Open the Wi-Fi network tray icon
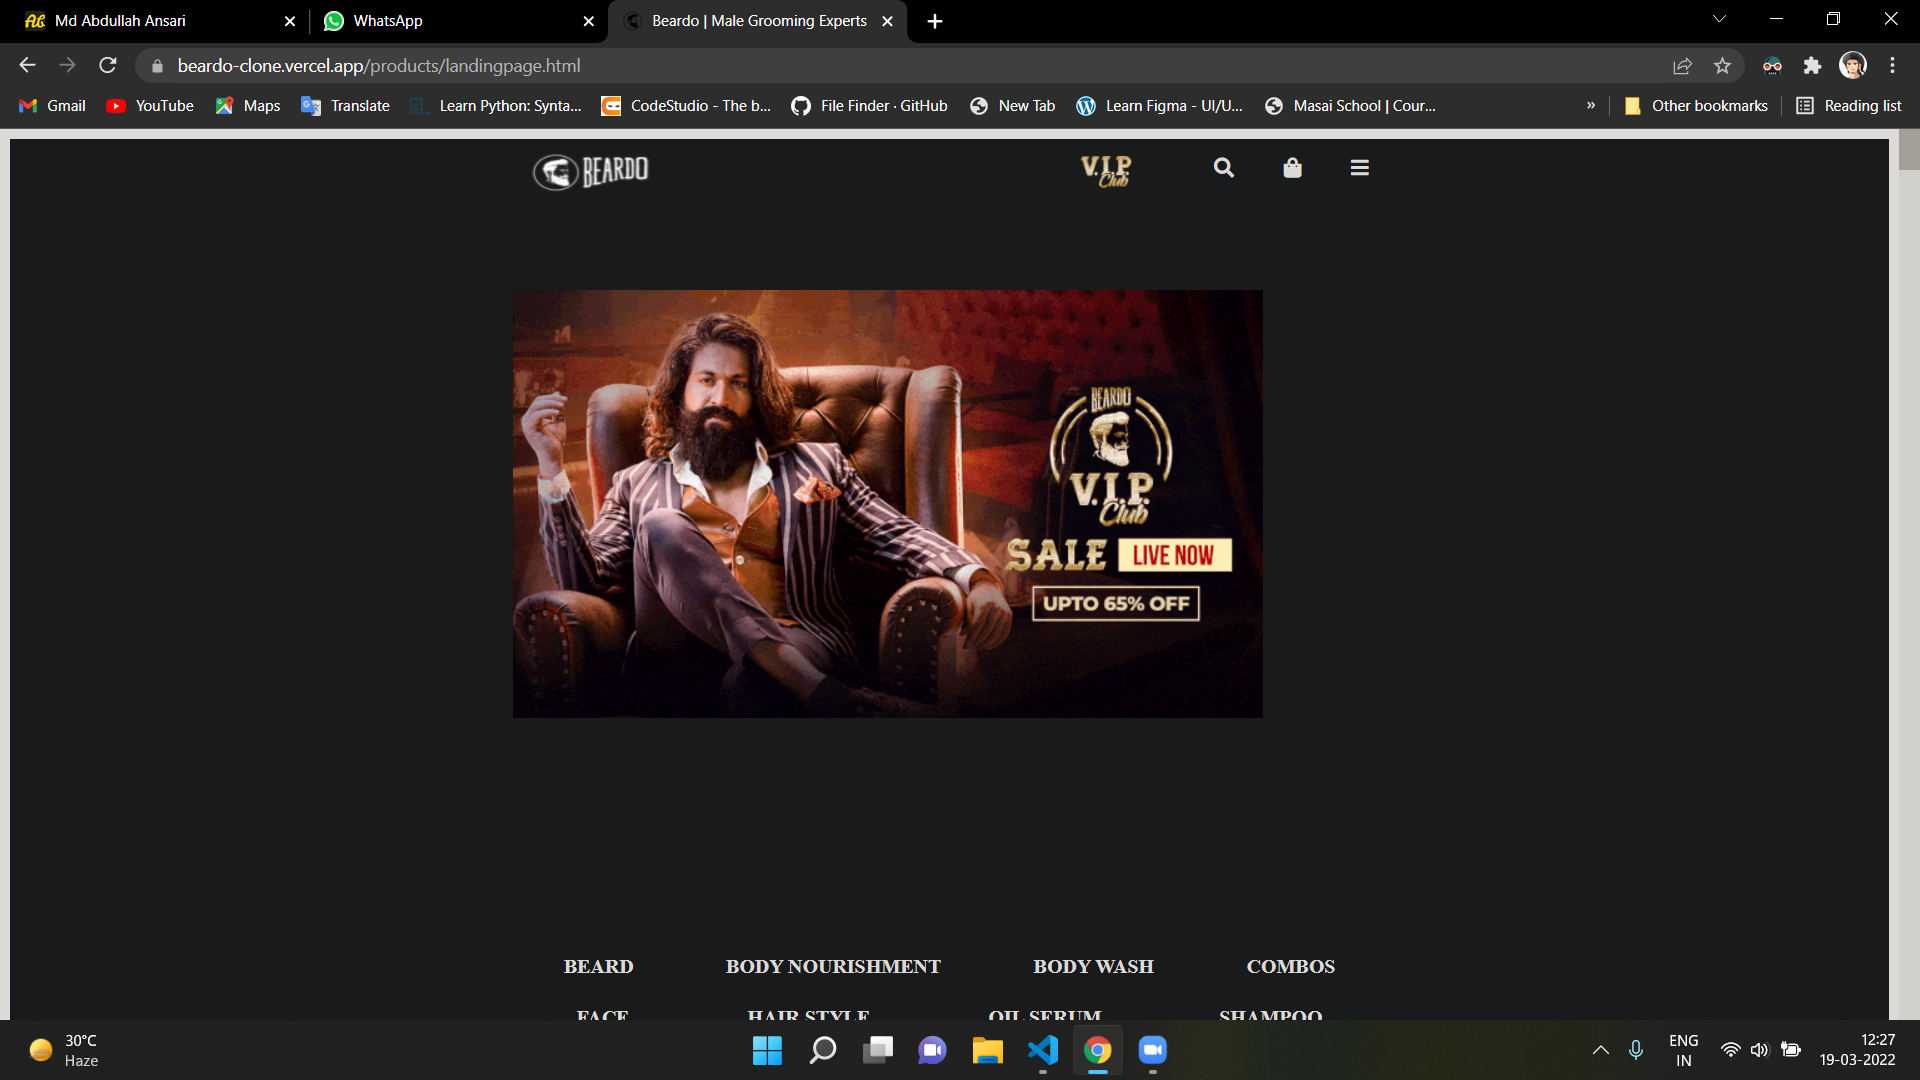This screenshot has width=1920, height=1080. 1730,1050
